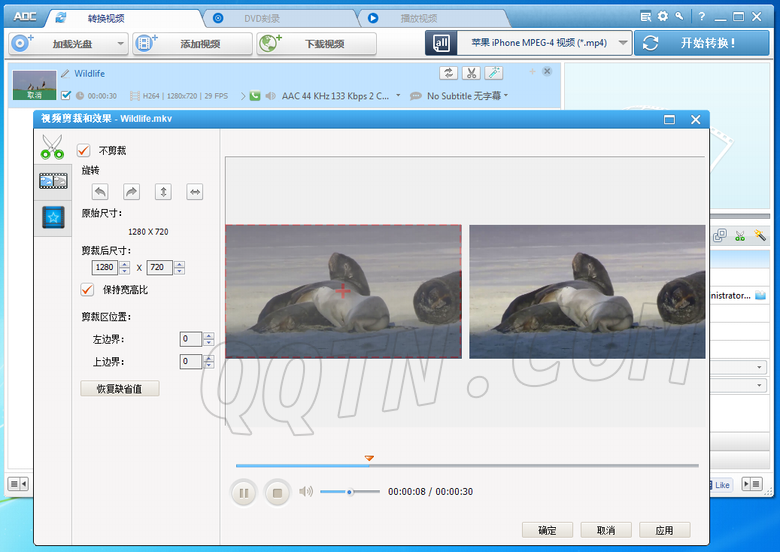The image size is (780, 552).
Task: Click the 恢复缺省值 restore defaults button
Action: [x=120, y=388]
